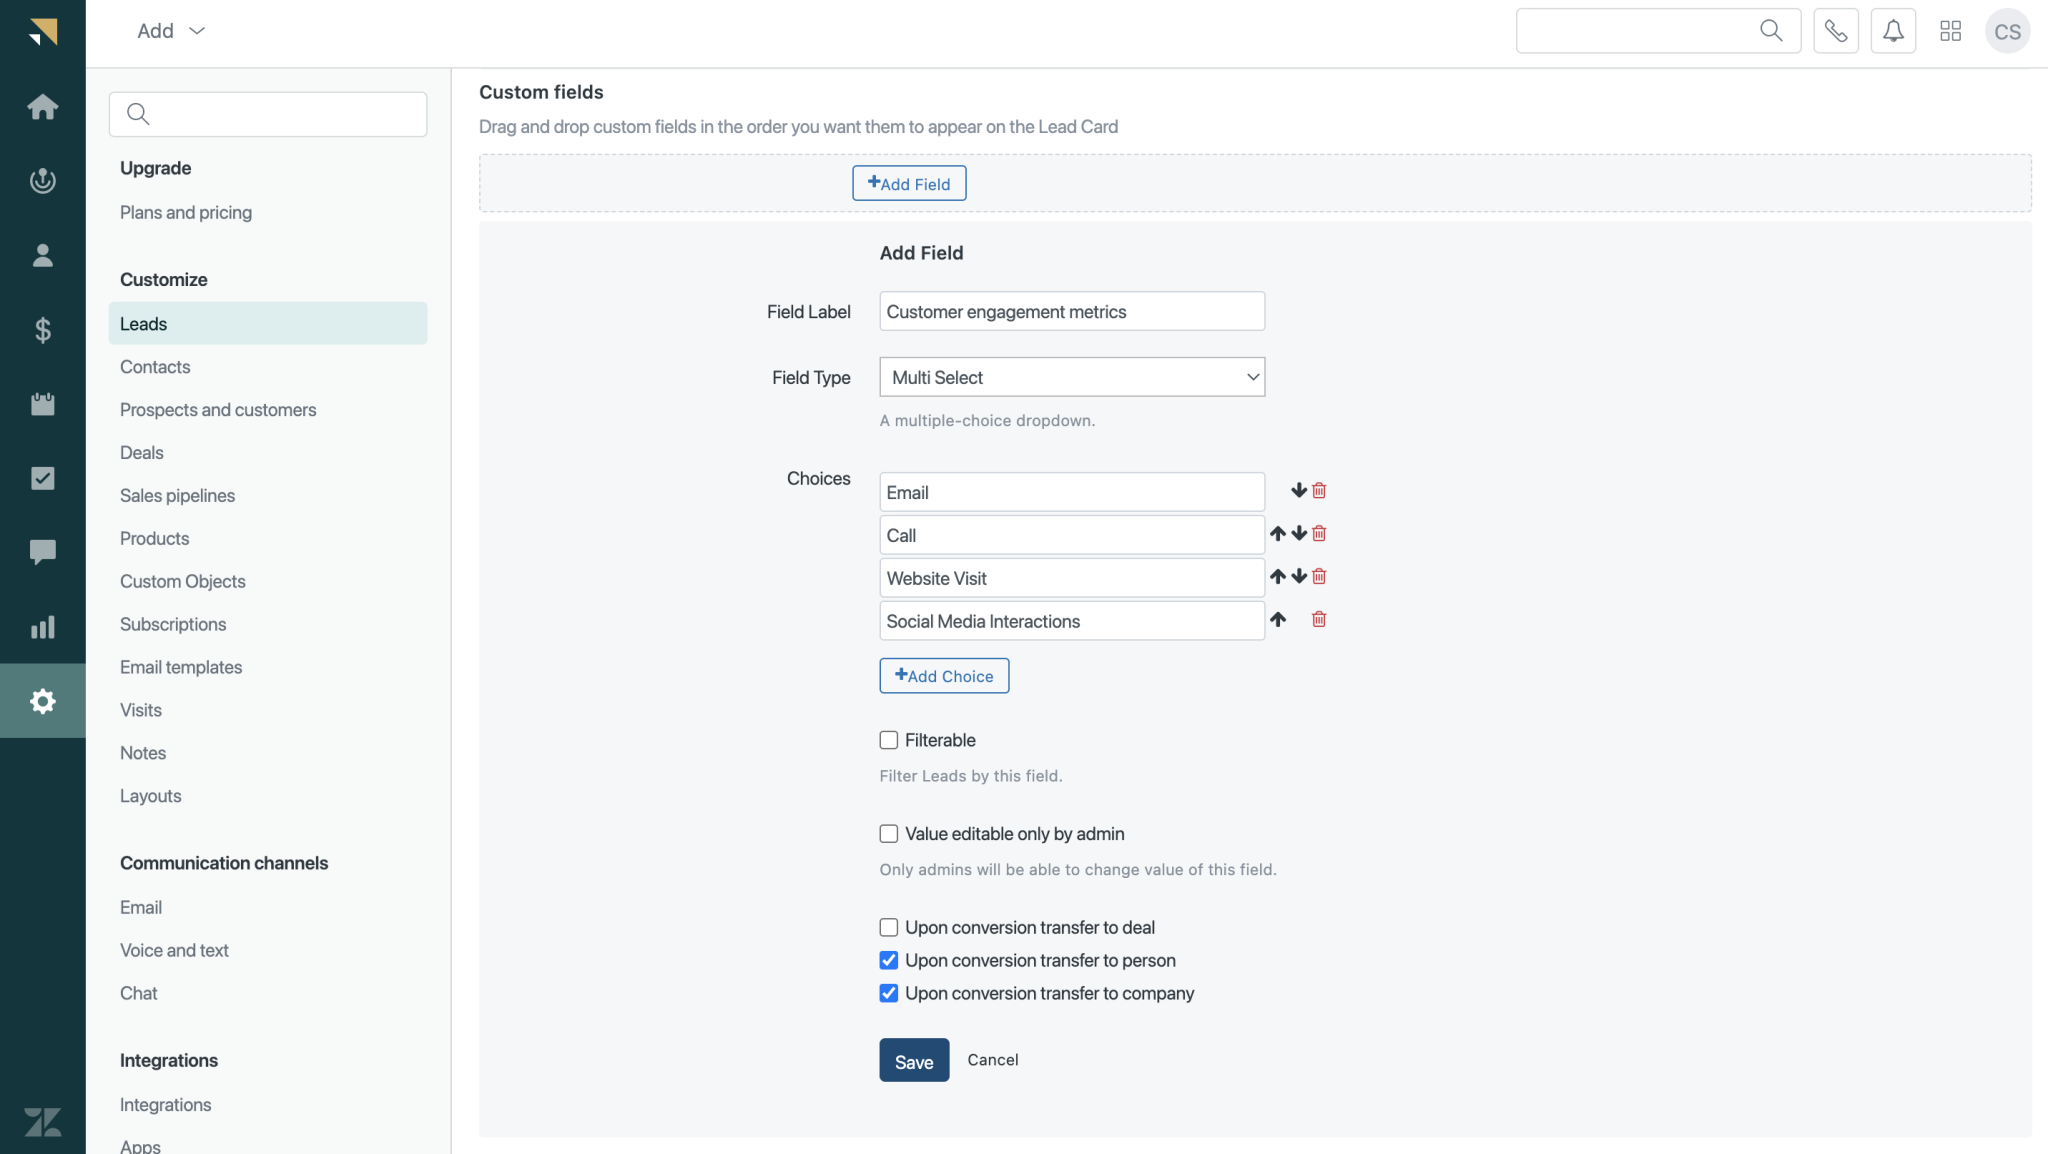Click the notifications bell icon
The image size is (2048, 1154).
pyautogui.click(x=1892, y=30)
